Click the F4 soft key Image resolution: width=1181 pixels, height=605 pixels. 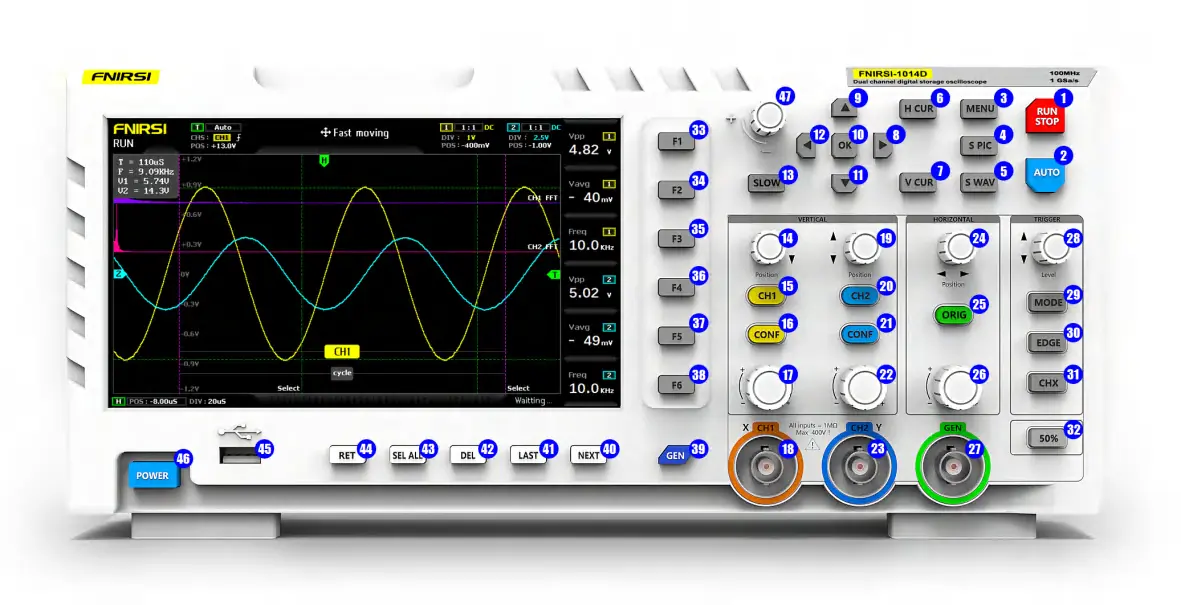(676, 288)
